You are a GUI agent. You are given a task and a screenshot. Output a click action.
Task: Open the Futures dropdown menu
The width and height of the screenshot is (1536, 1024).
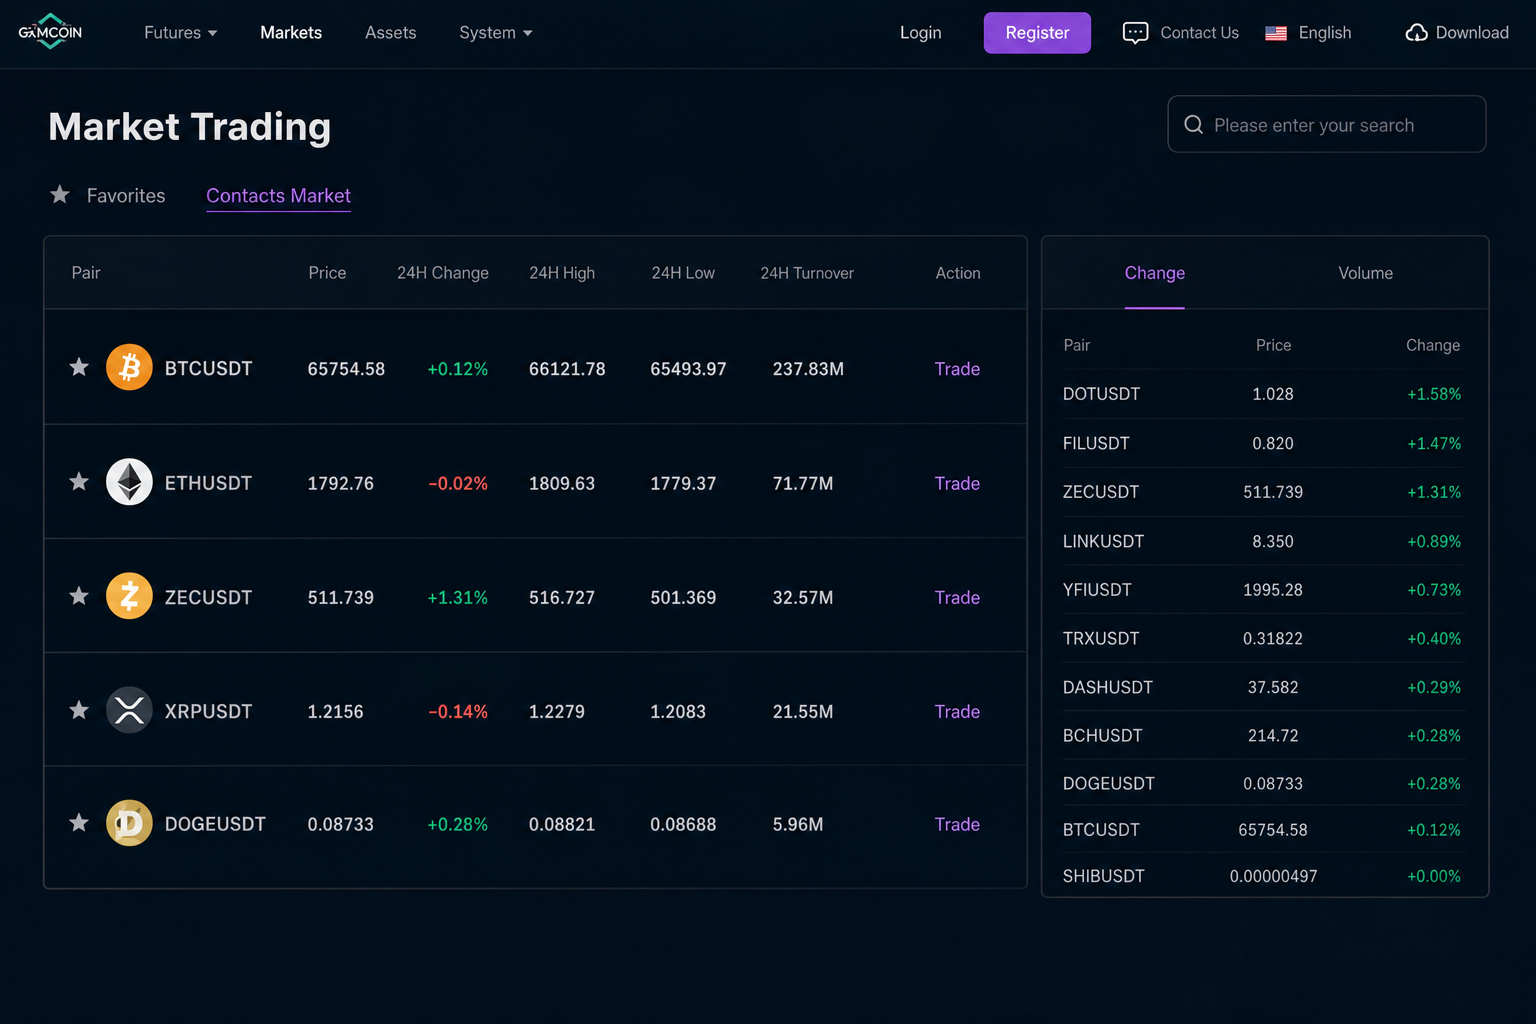point(180,33)
